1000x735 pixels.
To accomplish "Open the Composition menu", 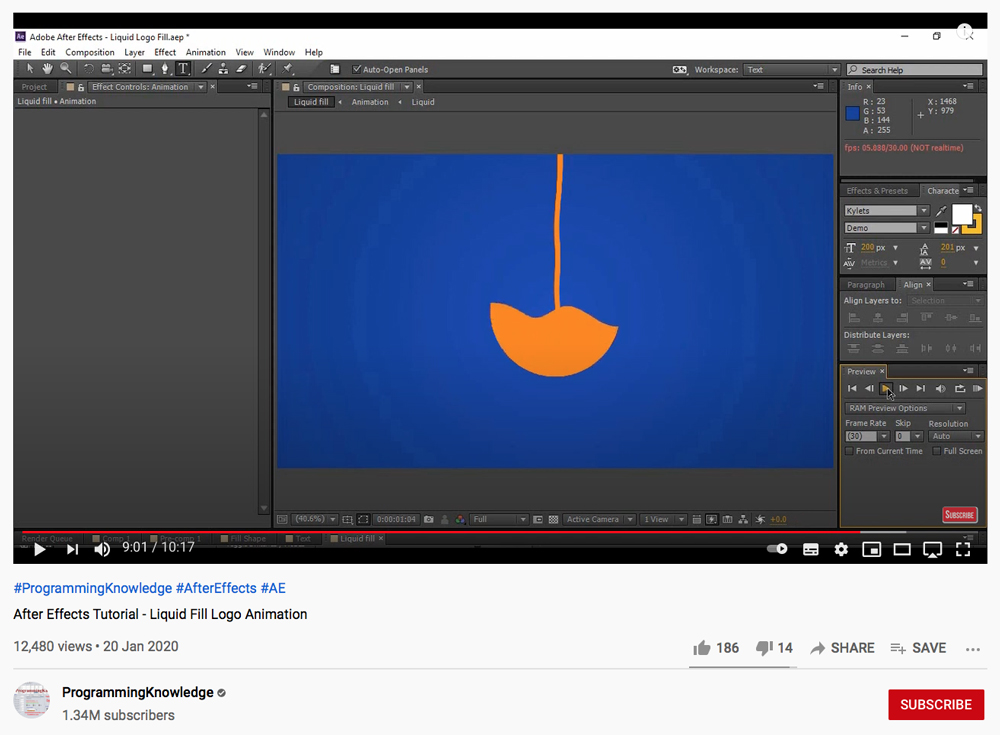I will (x=90, y=52).
